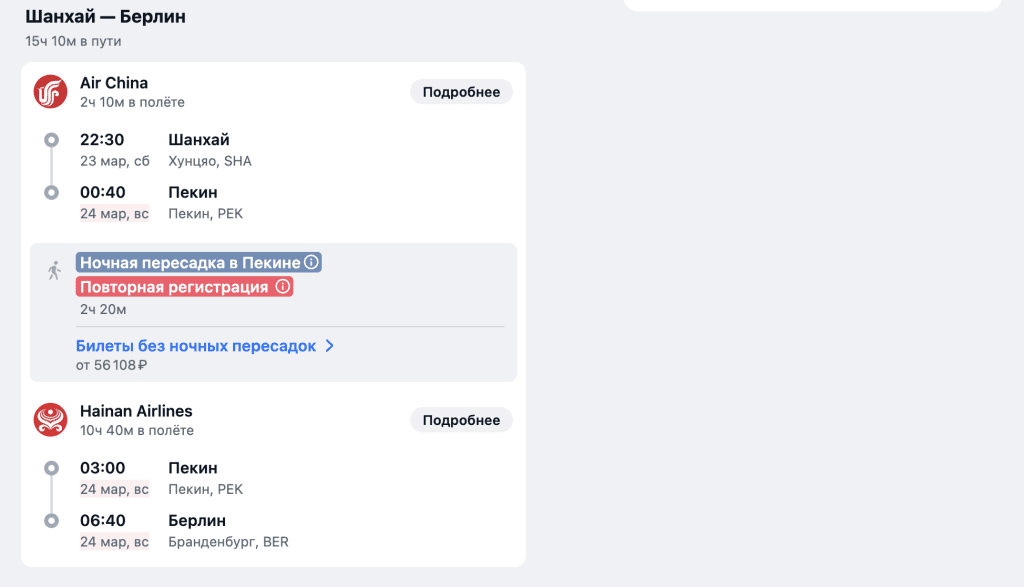The width and height of the screenshot is (1024, 587).
Task: Expand Air China flight details via "Подробнее"
Action: point(460,91)
